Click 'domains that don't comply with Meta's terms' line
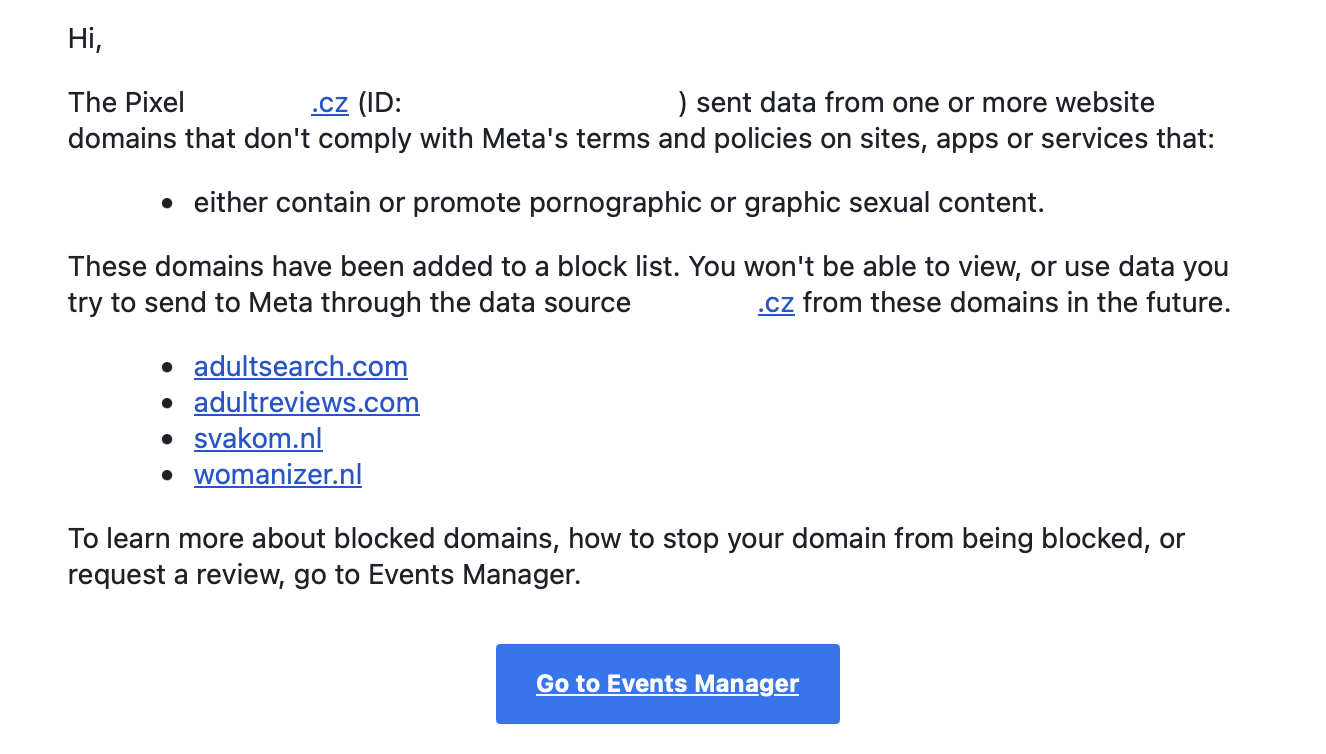1326x754 pixels. (x=641, y=139)
